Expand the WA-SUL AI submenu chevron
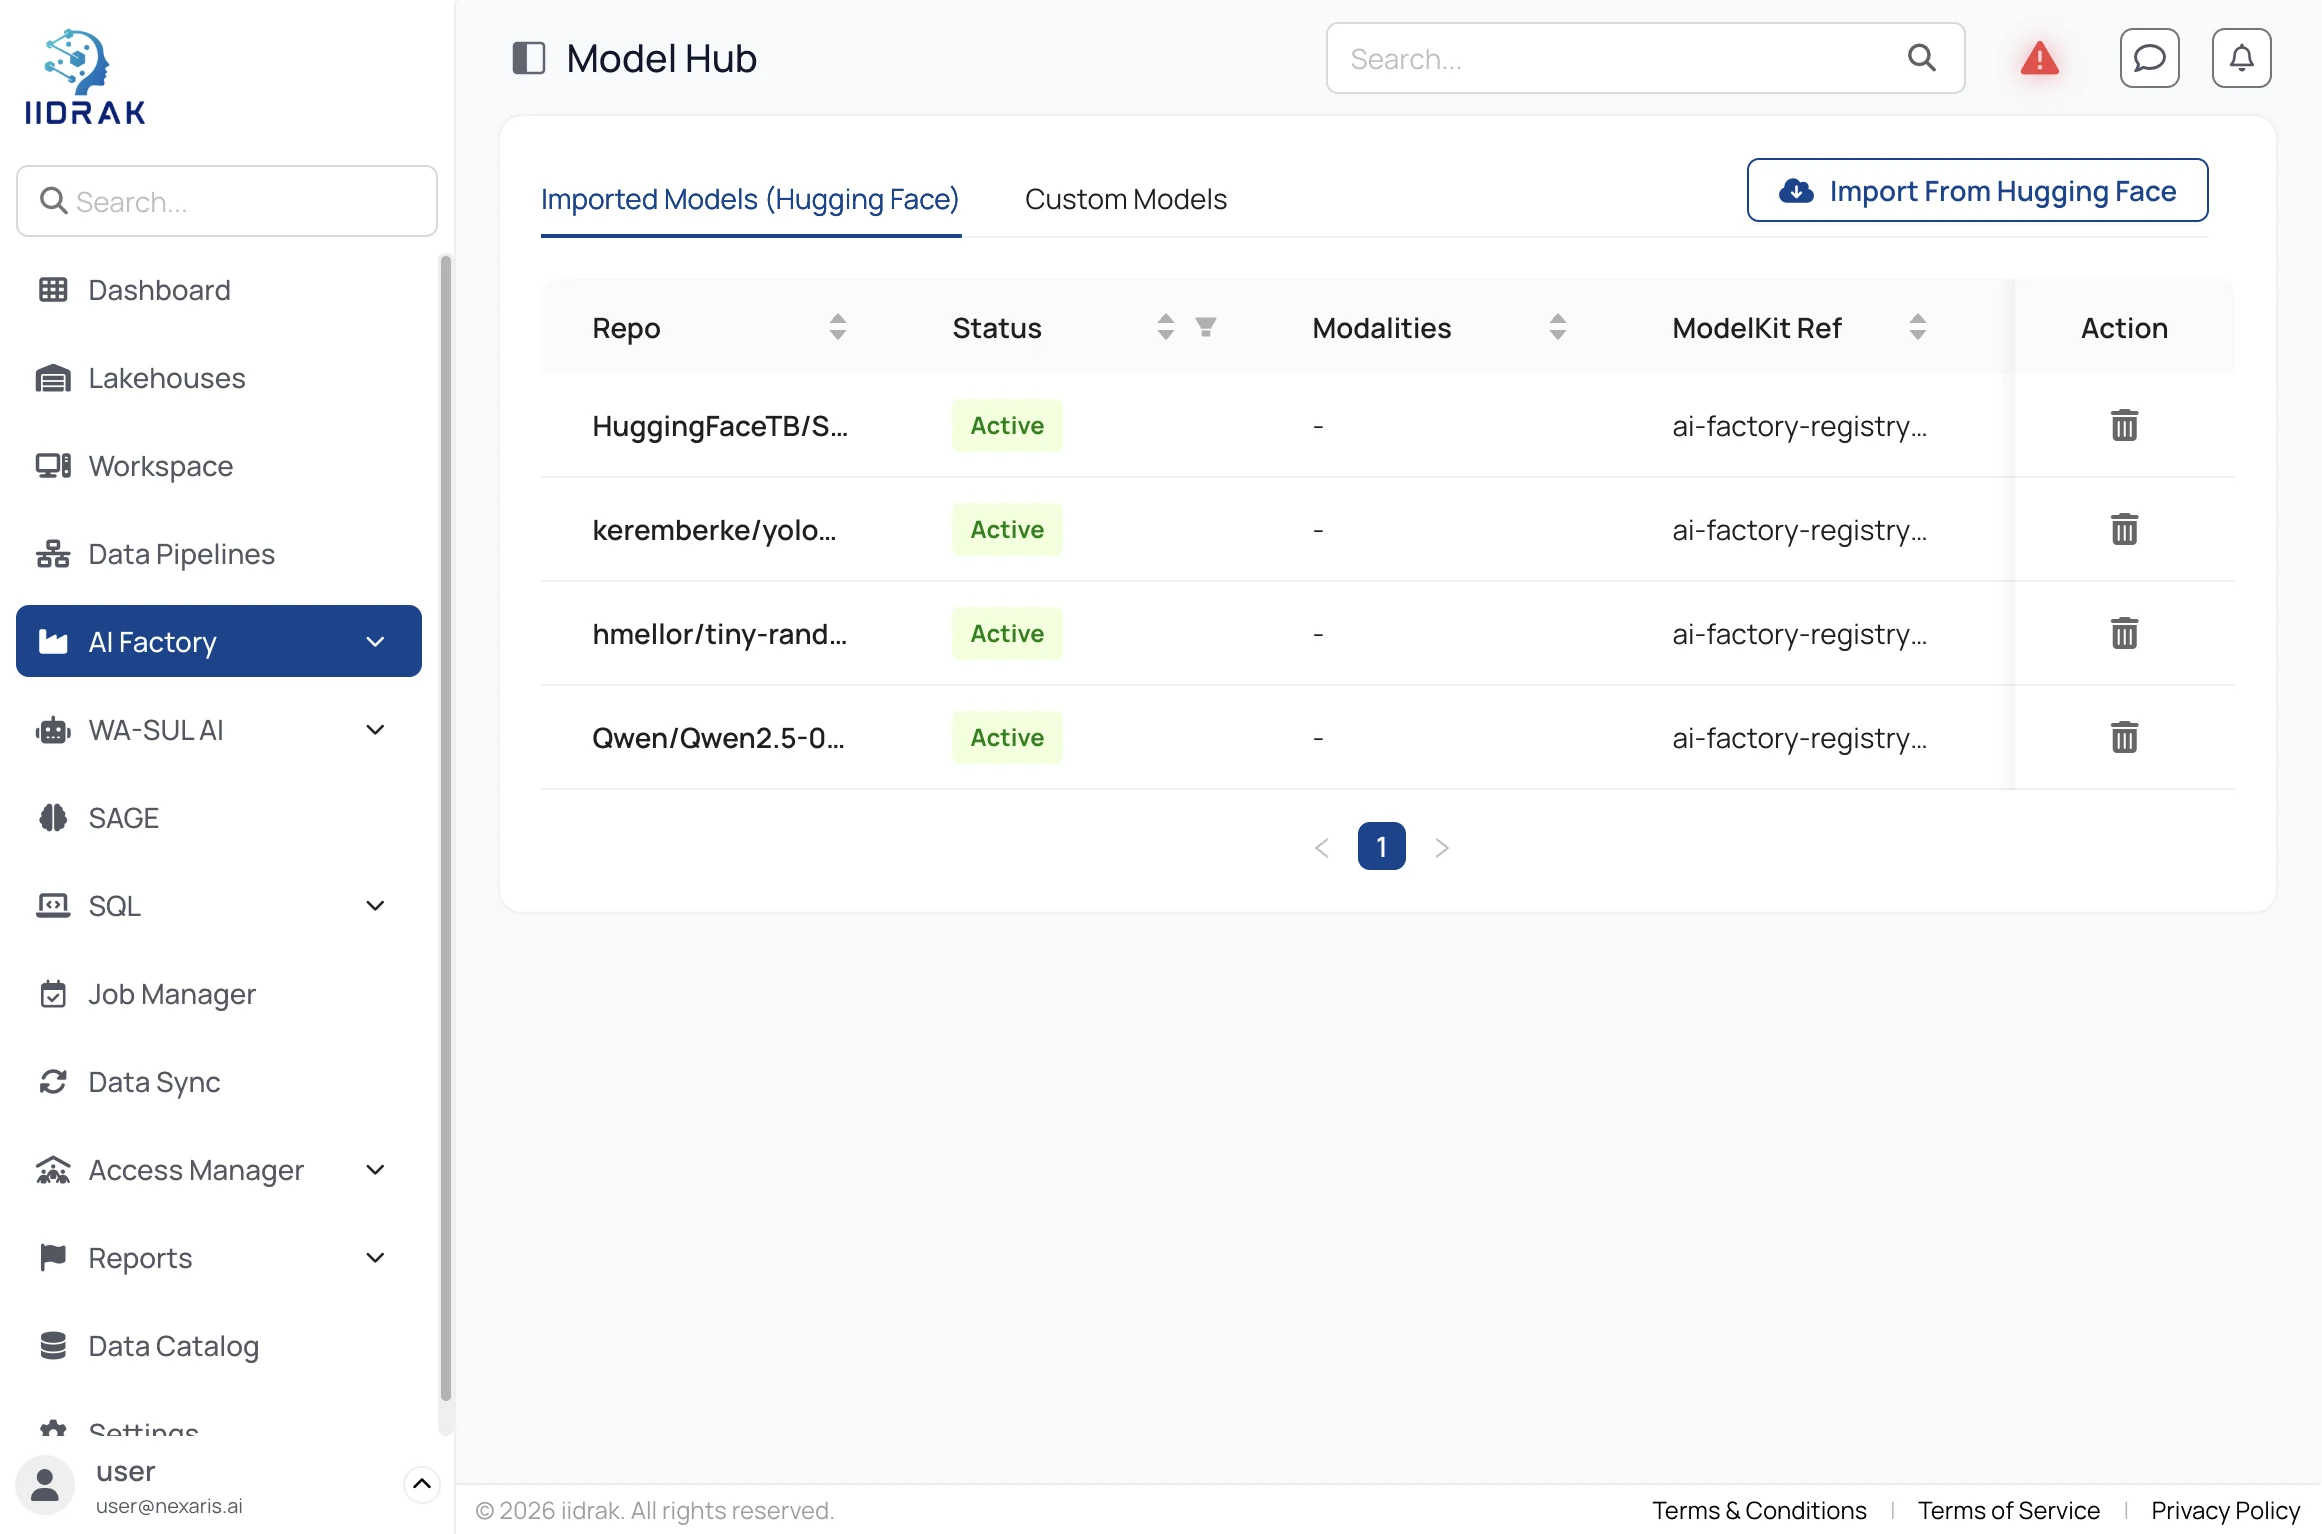 click(x=375, y=730)
